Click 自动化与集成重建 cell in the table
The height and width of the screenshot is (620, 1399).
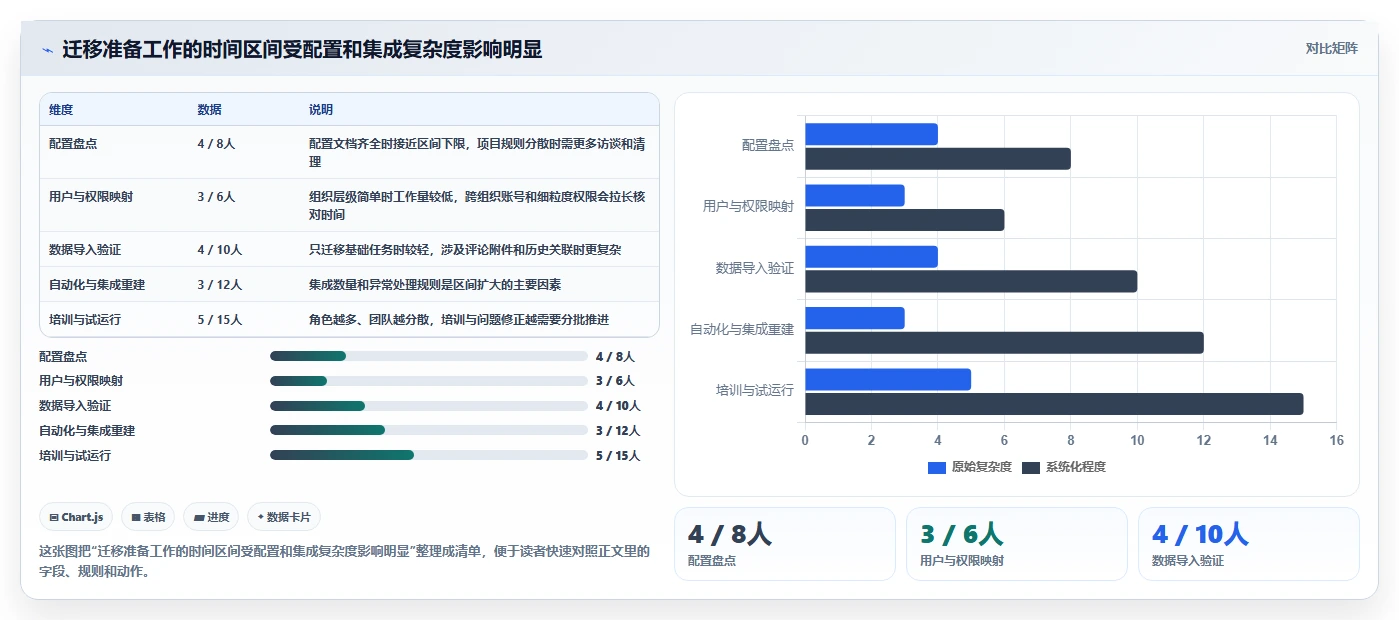pyautogui.click(x=97, y=285)
